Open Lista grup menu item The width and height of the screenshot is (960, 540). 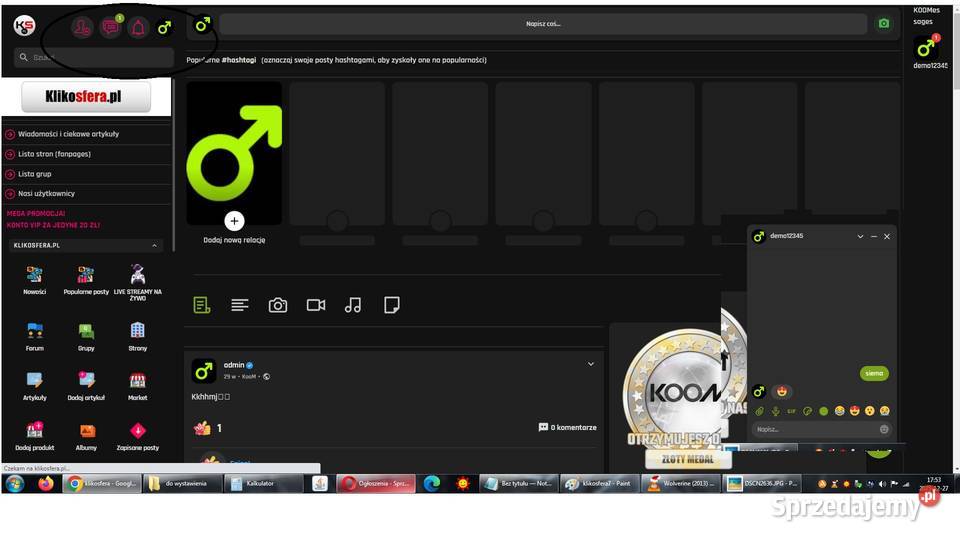[35, 174]
